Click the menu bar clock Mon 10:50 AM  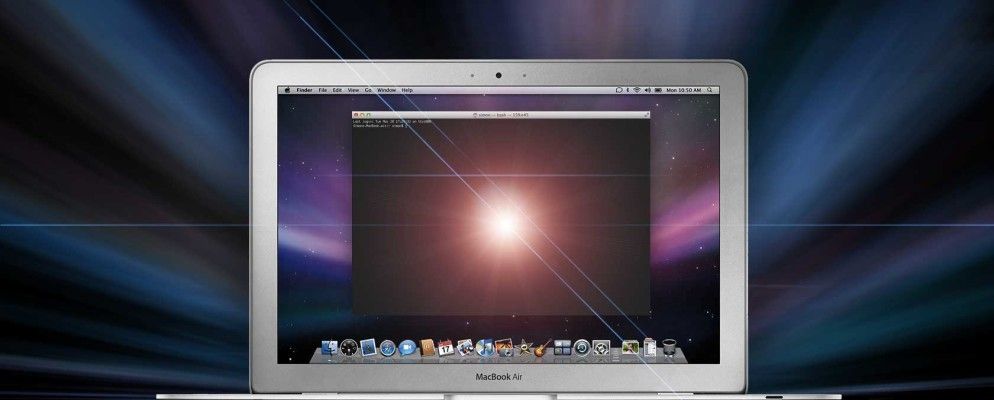(684, 90)
